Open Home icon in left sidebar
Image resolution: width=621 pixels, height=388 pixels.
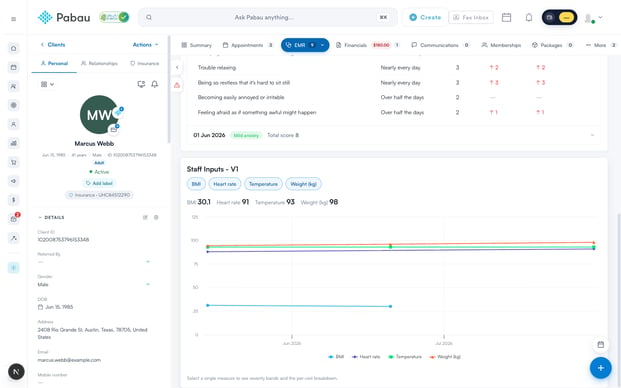coord(13,48)
